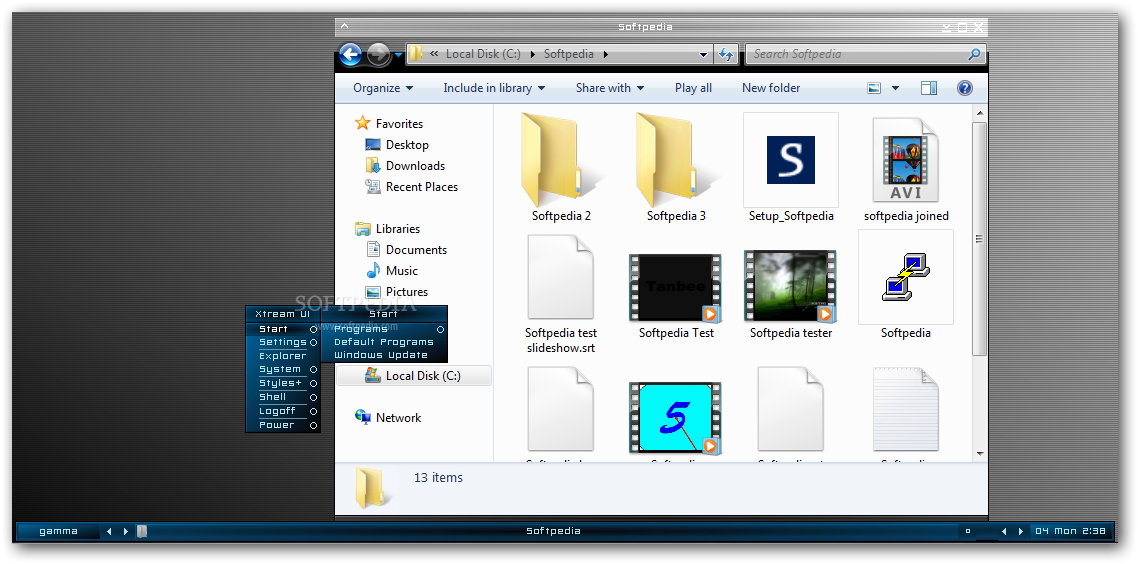Select the cyan video file with blue S
This screenshot has height=564, width=1138.
(x=676, y=417)
